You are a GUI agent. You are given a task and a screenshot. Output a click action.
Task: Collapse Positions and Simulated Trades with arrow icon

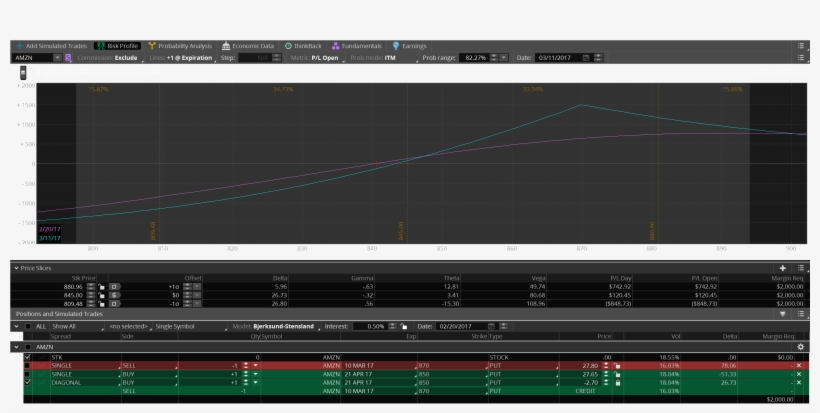(782, 314)
